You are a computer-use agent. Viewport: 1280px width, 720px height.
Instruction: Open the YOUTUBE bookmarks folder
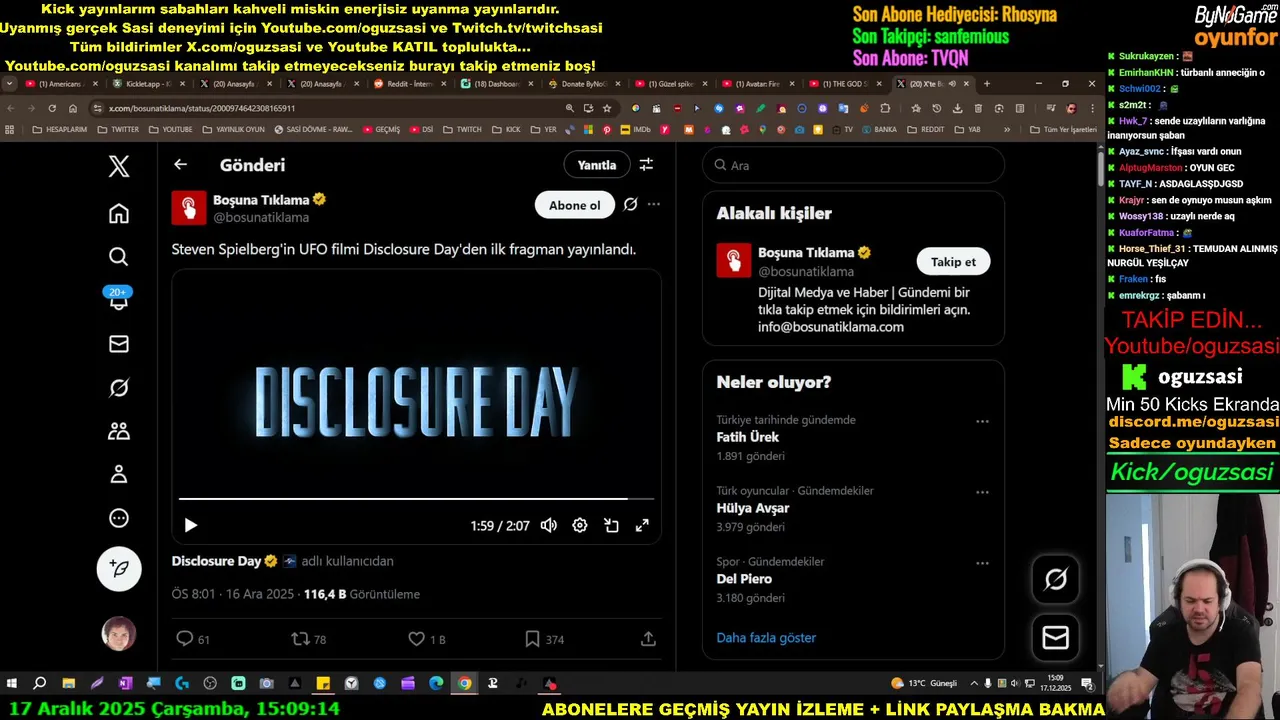pyautogui.click(x=170, y=129)
